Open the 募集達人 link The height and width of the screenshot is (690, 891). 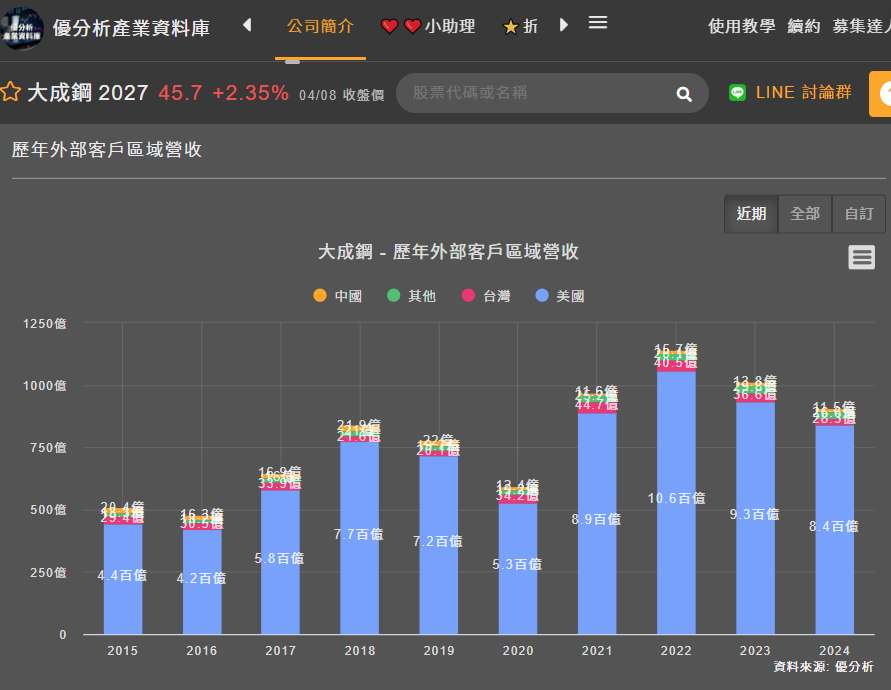(x=861, y=26)
